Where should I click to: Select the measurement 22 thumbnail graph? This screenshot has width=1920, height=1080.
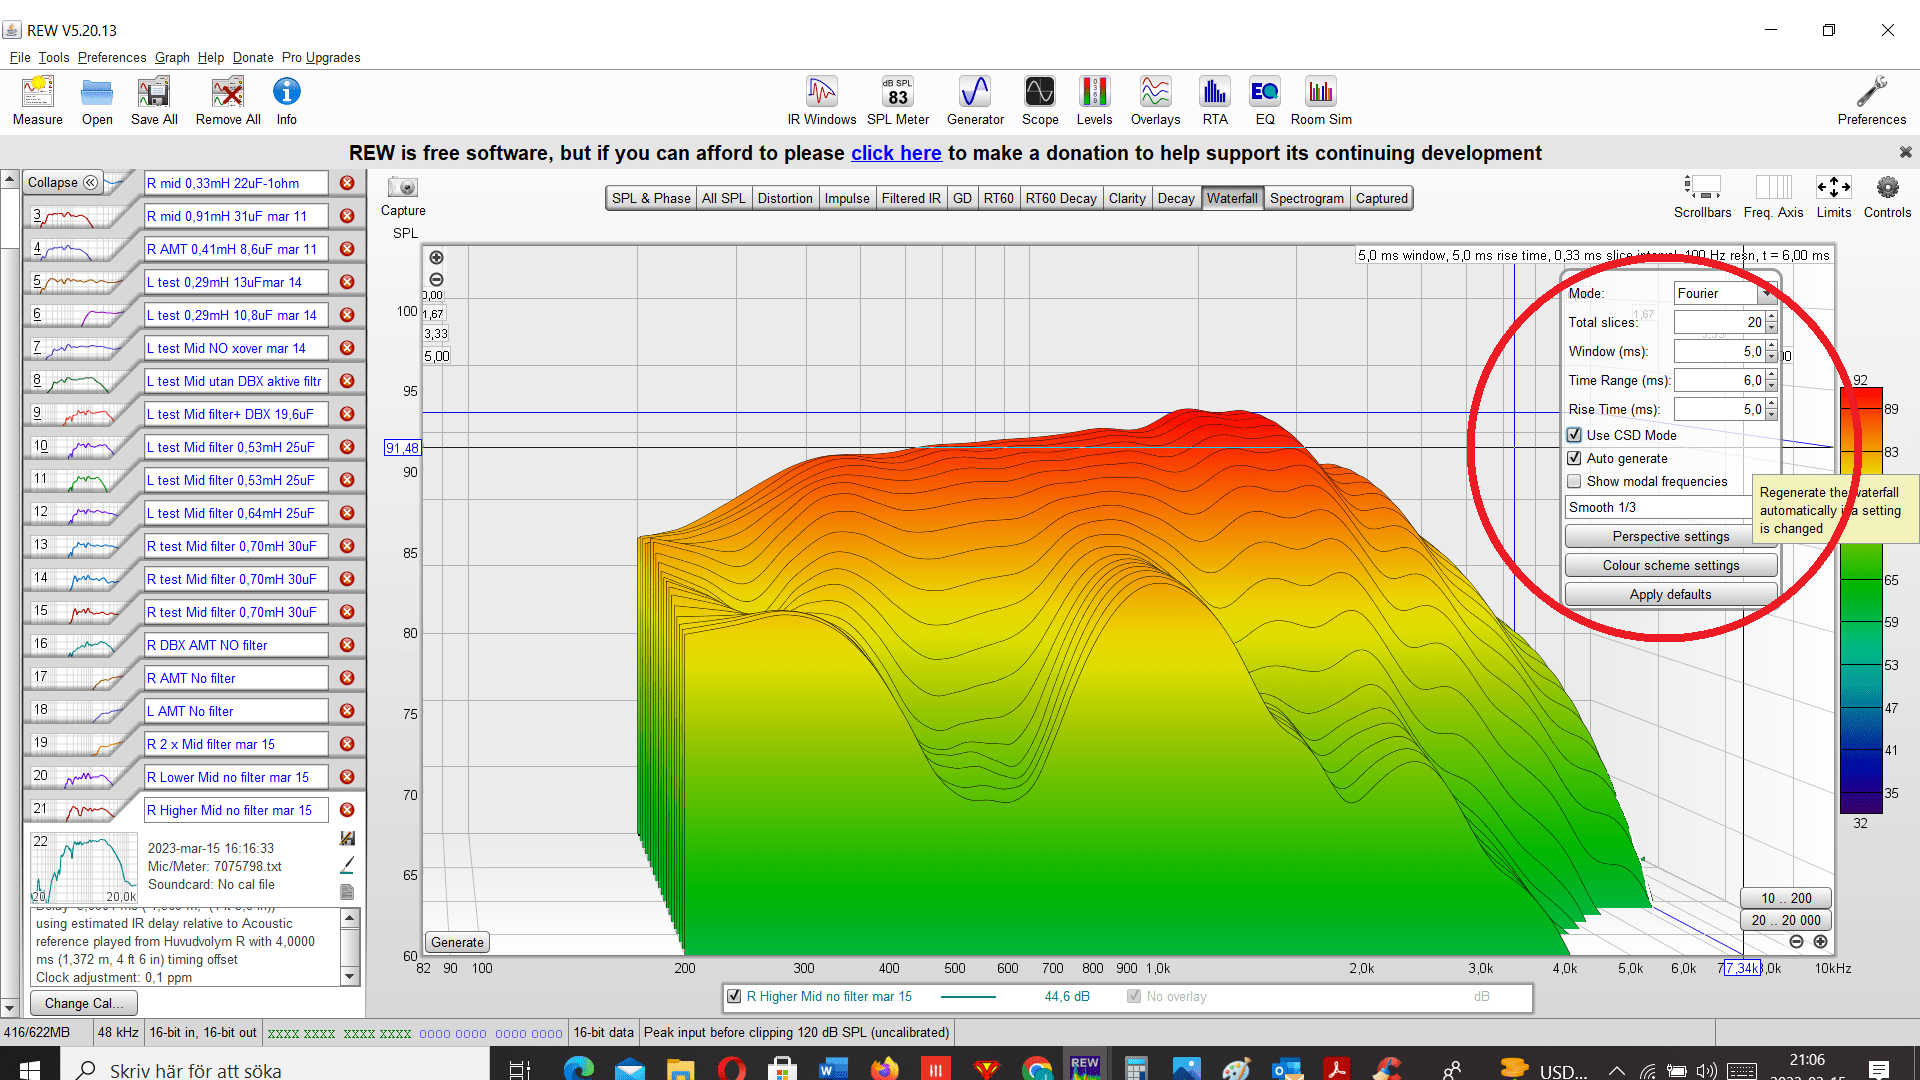84,868
